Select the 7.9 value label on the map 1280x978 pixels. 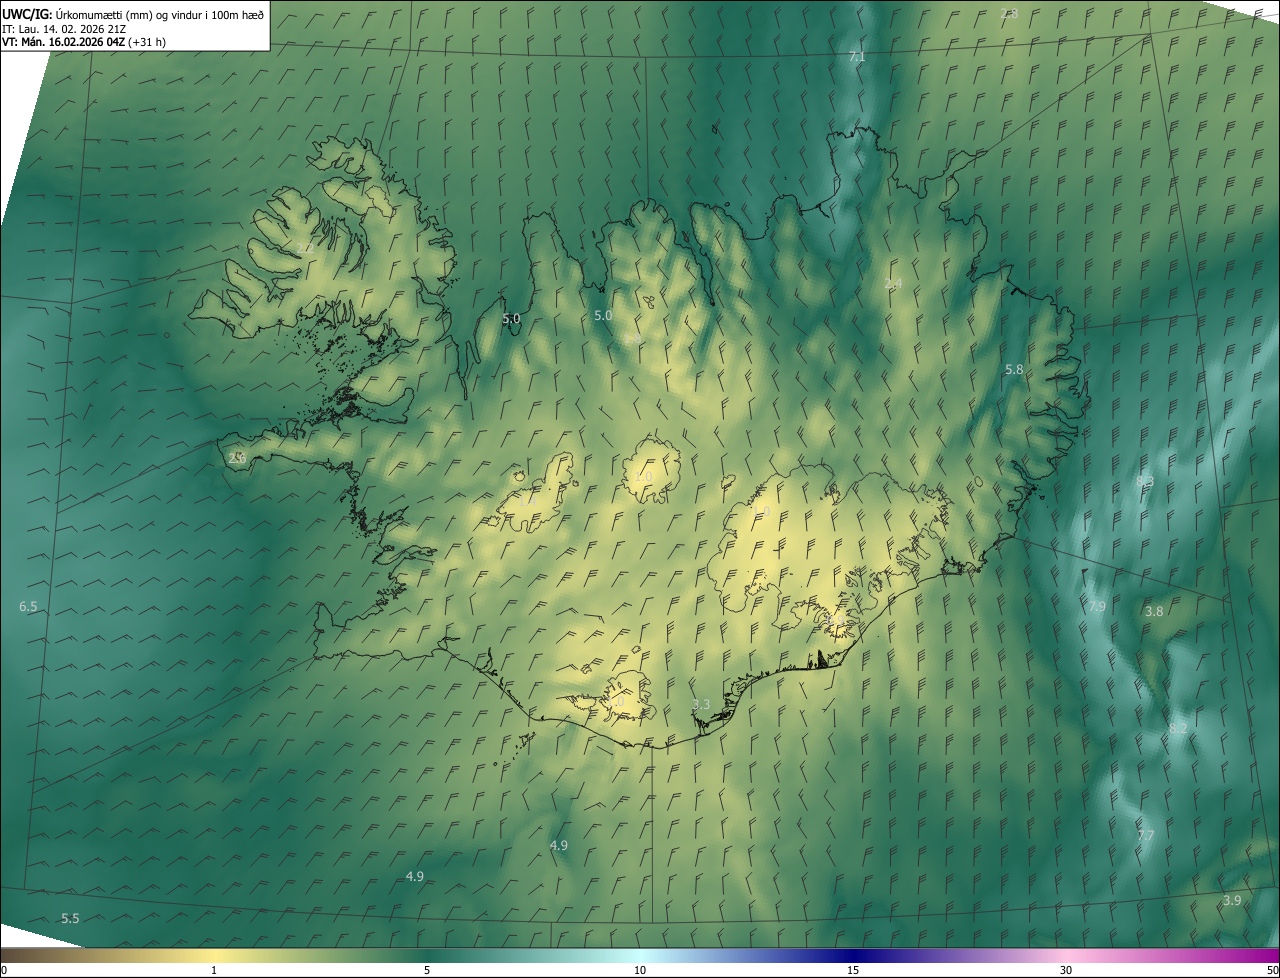click(1097, 607)
